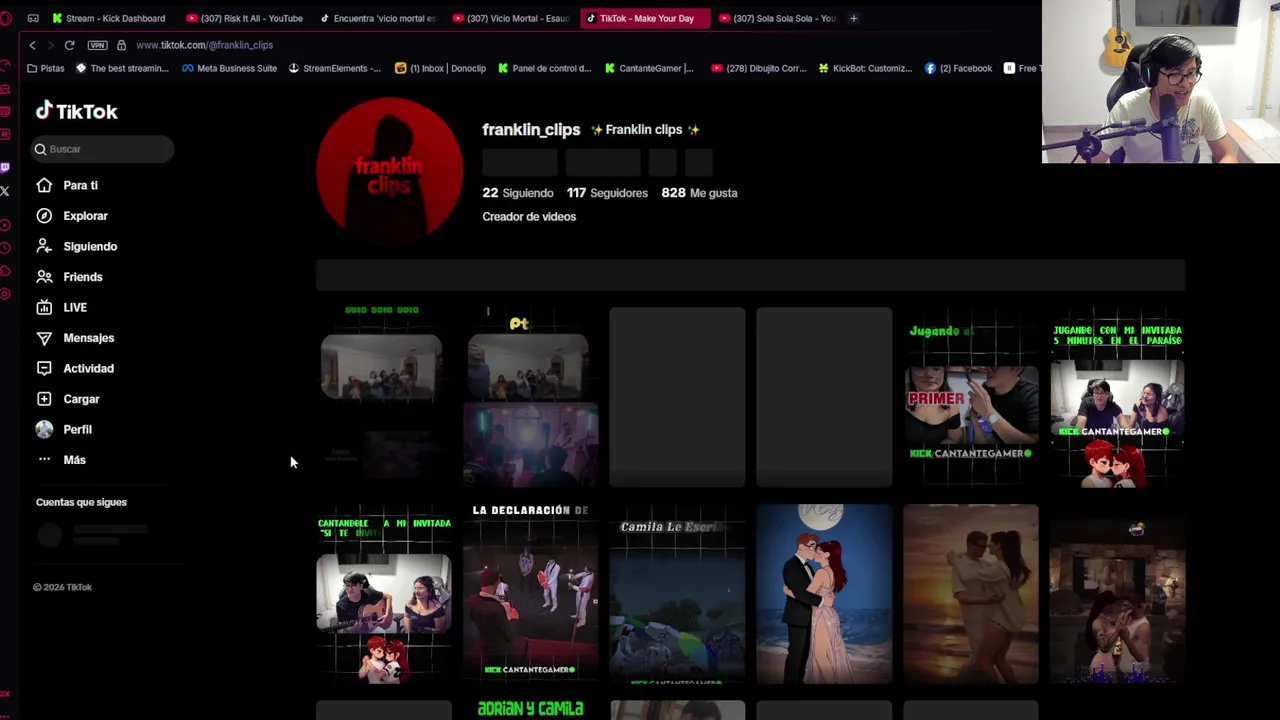Image resolution: width=1280 pixels, height=720 pixels.
Task: Go to the Siguiendo feed
Action: click(77, 246)
